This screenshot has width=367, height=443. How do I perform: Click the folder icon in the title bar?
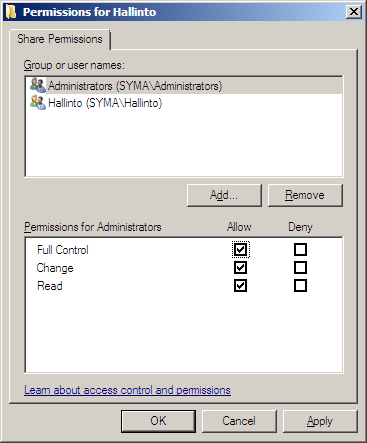11,12
